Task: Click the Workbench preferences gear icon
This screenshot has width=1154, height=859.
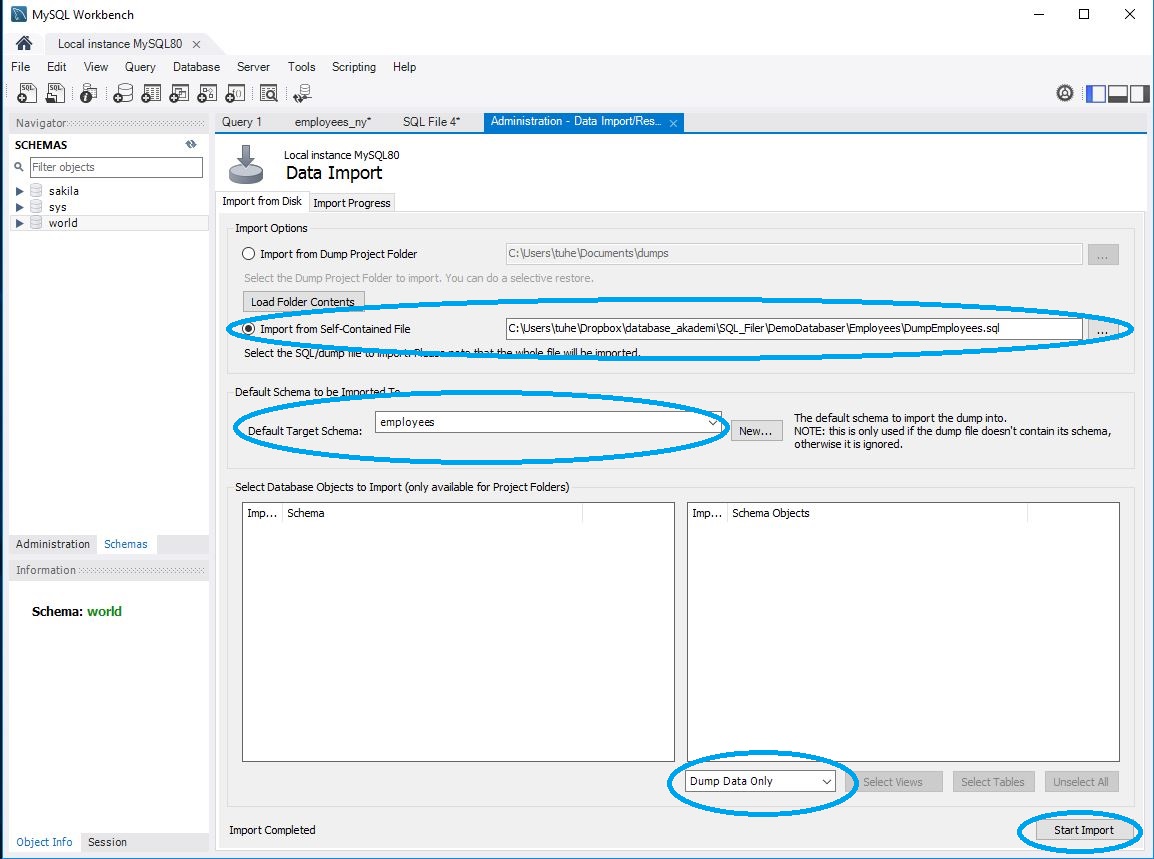Action: pos(1064,93)
